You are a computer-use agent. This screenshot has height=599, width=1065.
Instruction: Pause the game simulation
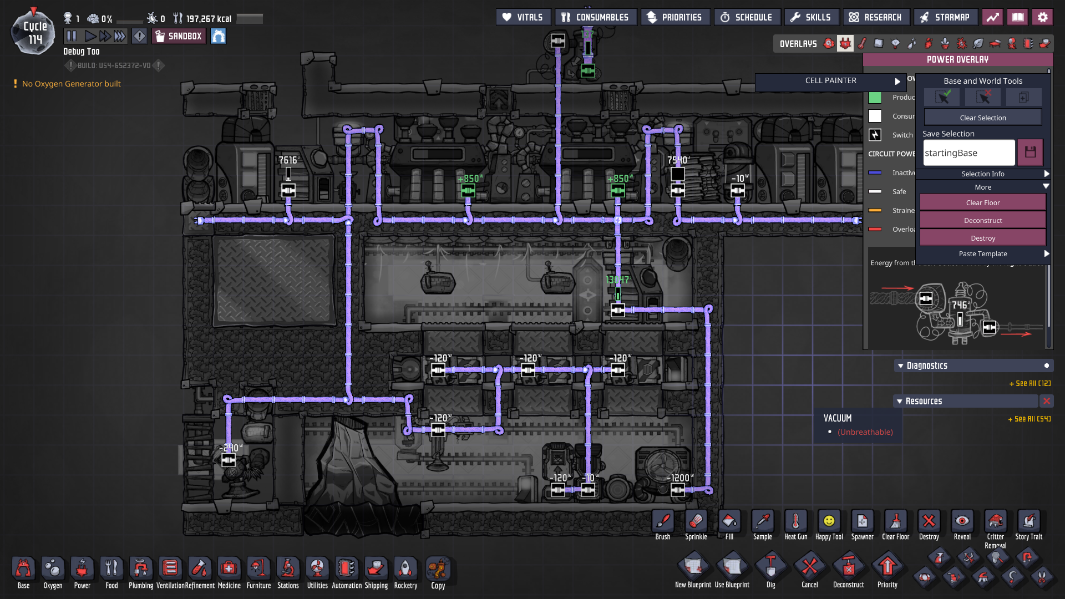pyautogui.click(x=72, y=36)
